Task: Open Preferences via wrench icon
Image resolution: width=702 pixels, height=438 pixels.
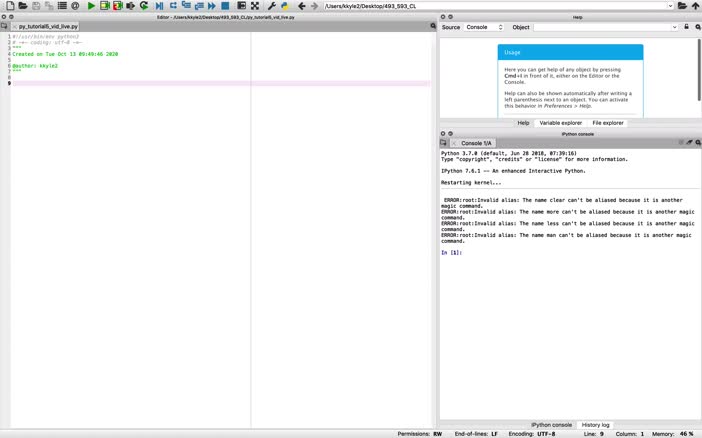Action: 271,6
